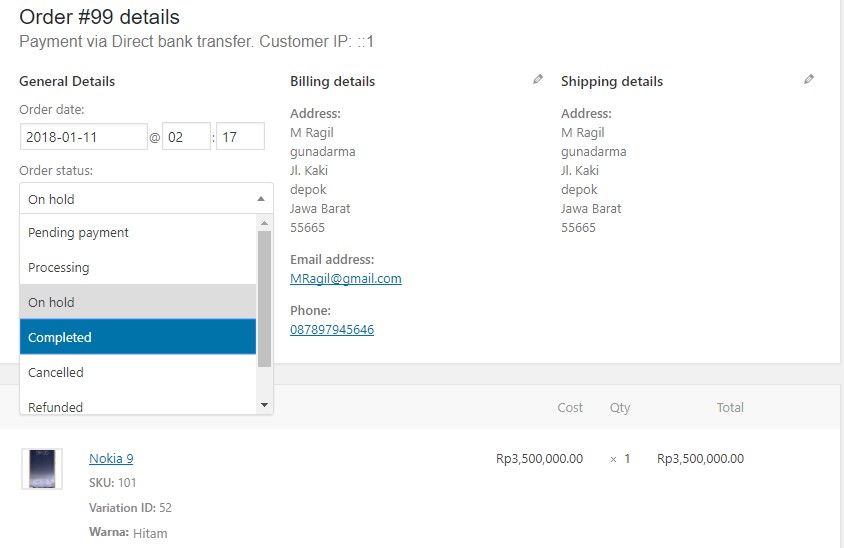The height and width of the screenshot is (548, 844).
Task: Edit shipping details with pencil icon
Action: tap(809, 80)
